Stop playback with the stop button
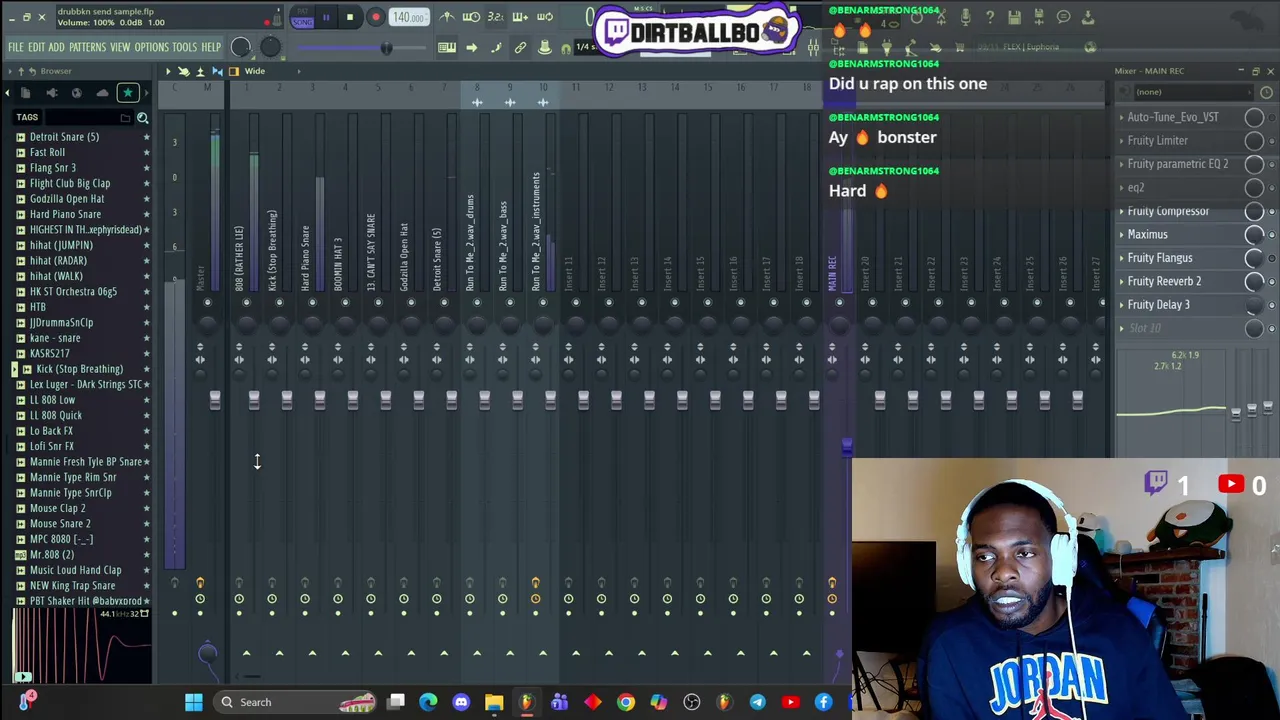The width and height of the screenshot is (1280, 720). tap(349, 17)
